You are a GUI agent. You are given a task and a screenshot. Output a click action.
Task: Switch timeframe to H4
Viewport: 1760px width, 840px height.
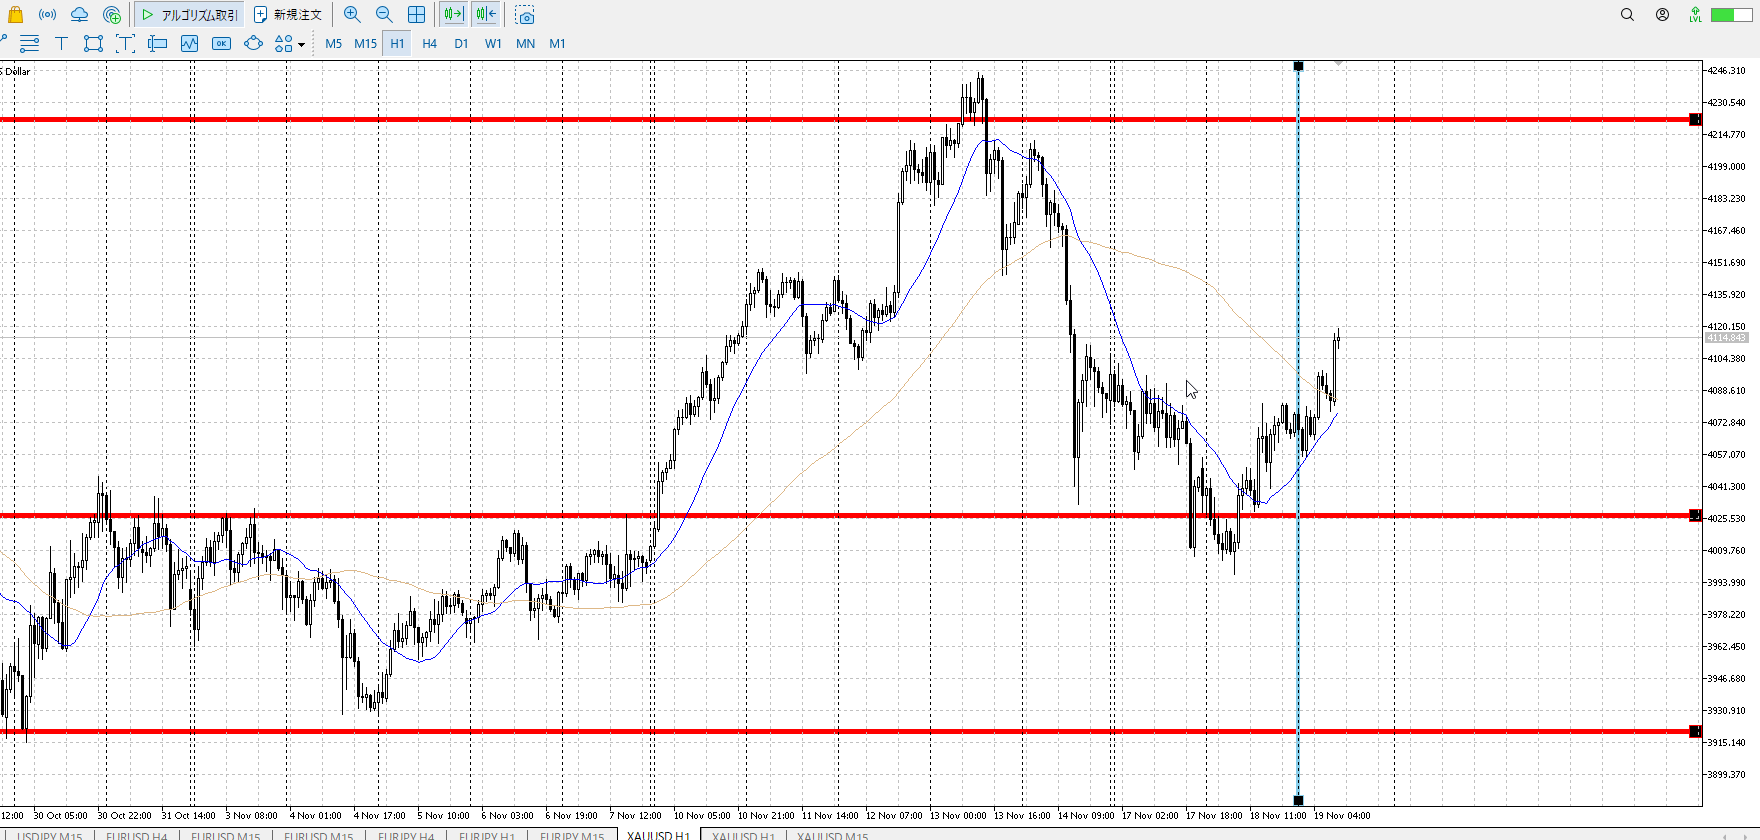[429, 43]
